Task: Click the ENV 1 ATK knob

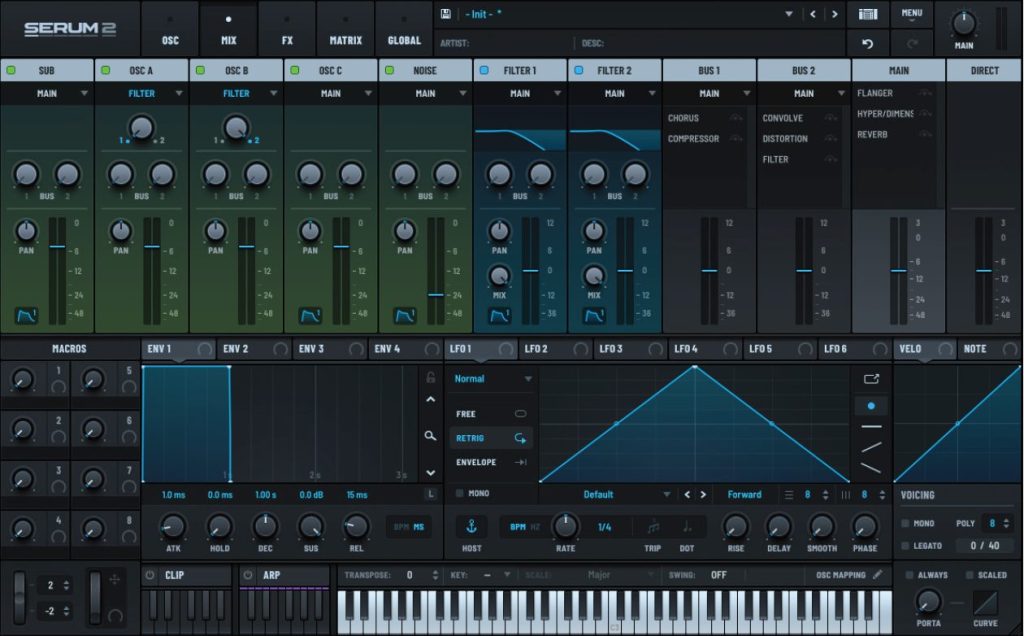Action: coord(173,526)
